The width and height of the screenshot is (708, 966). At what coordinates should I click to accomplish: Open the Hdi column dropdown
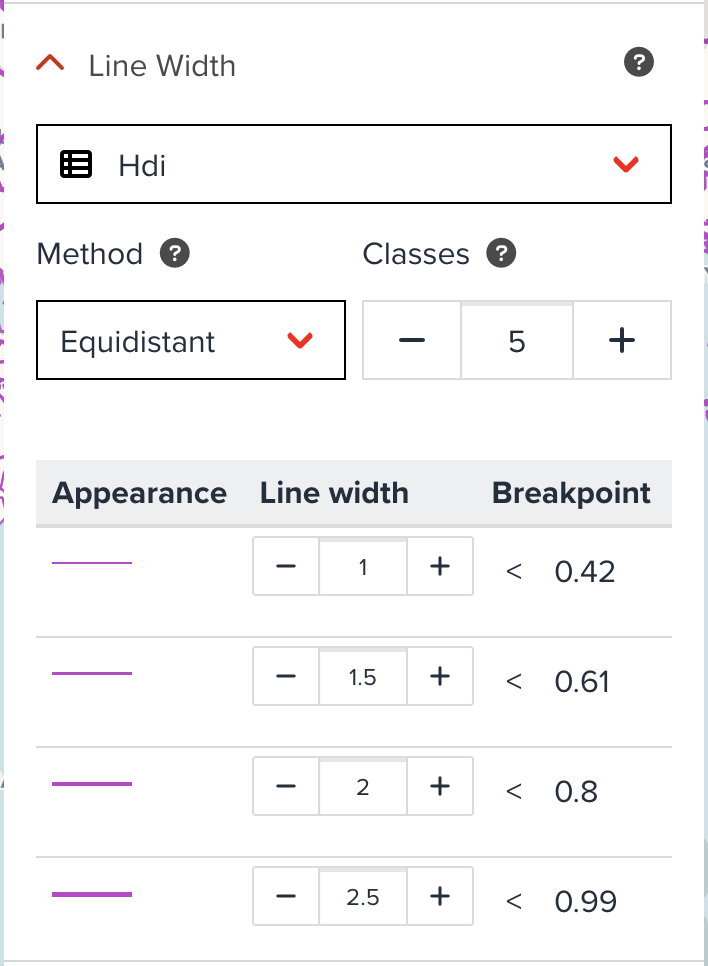[x=626, y=163]
